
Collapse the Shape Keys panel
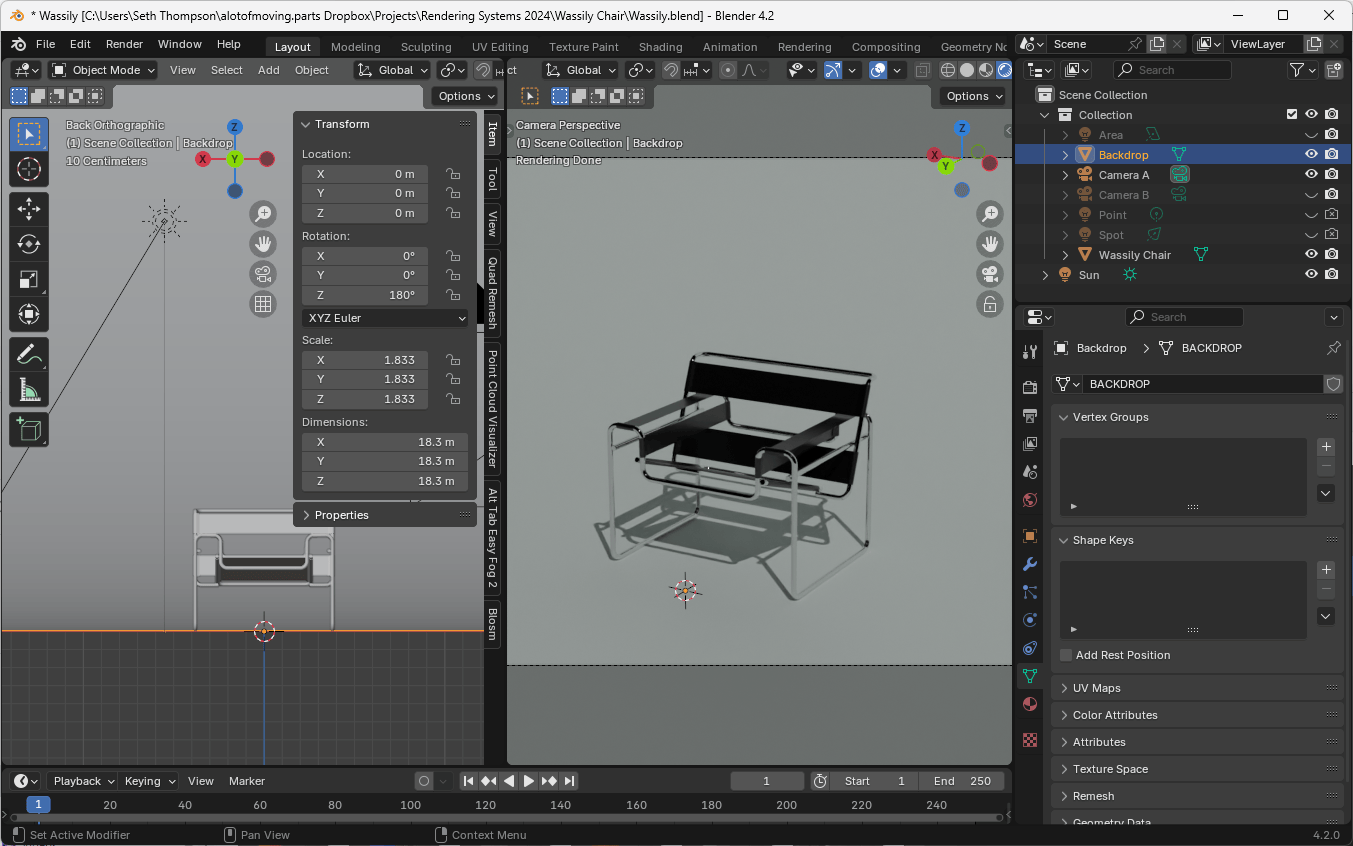(x=1065, y=540)
